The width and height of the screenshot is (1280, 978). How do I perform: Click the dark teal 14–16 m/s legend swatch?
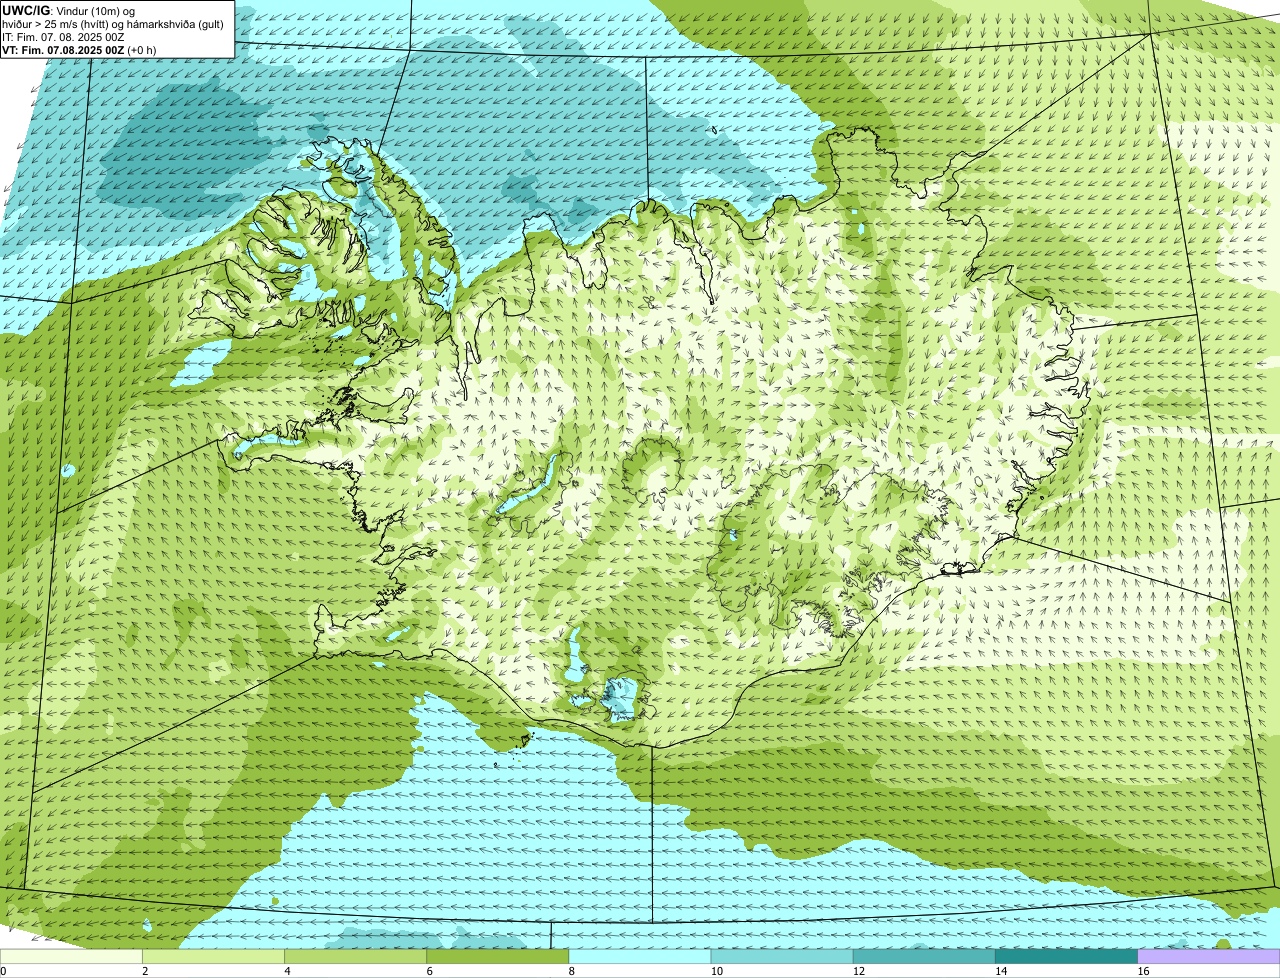[x=1066, y=957]
